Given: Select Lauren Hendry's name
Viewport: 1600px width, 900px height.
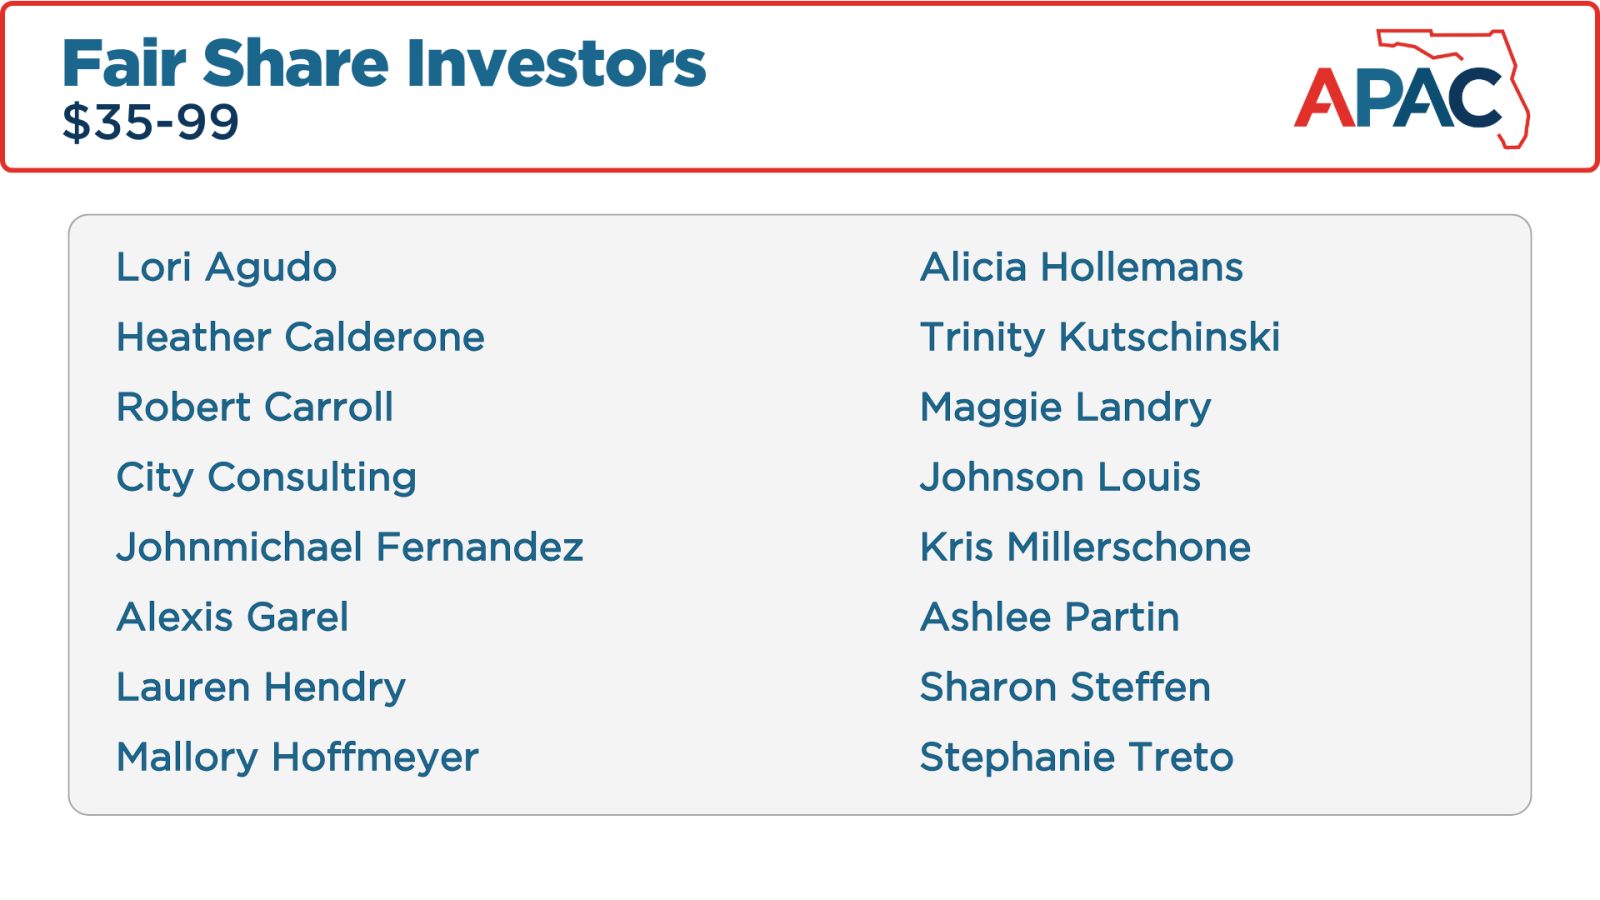Looking at the screenshot, I should point(262,689).
